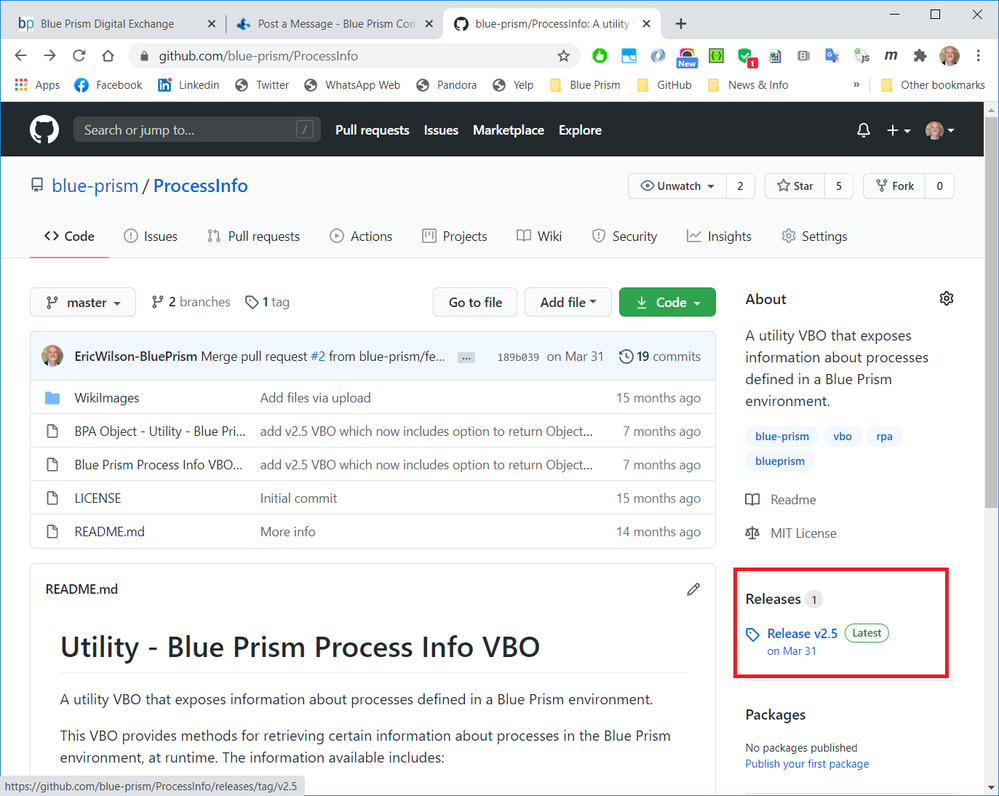Open the Apps bookmarks shortcut

click(37, 85)
